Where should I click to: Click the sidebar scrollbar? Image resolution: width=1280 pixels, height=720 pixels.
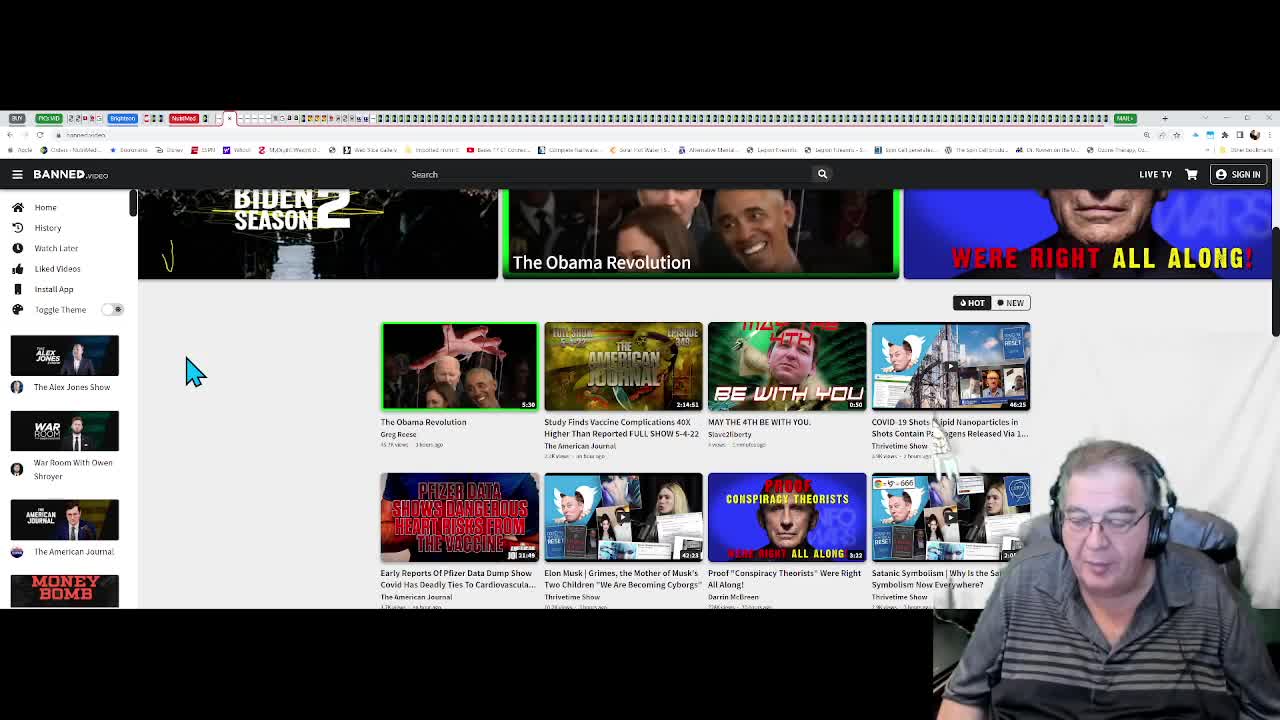132,203
